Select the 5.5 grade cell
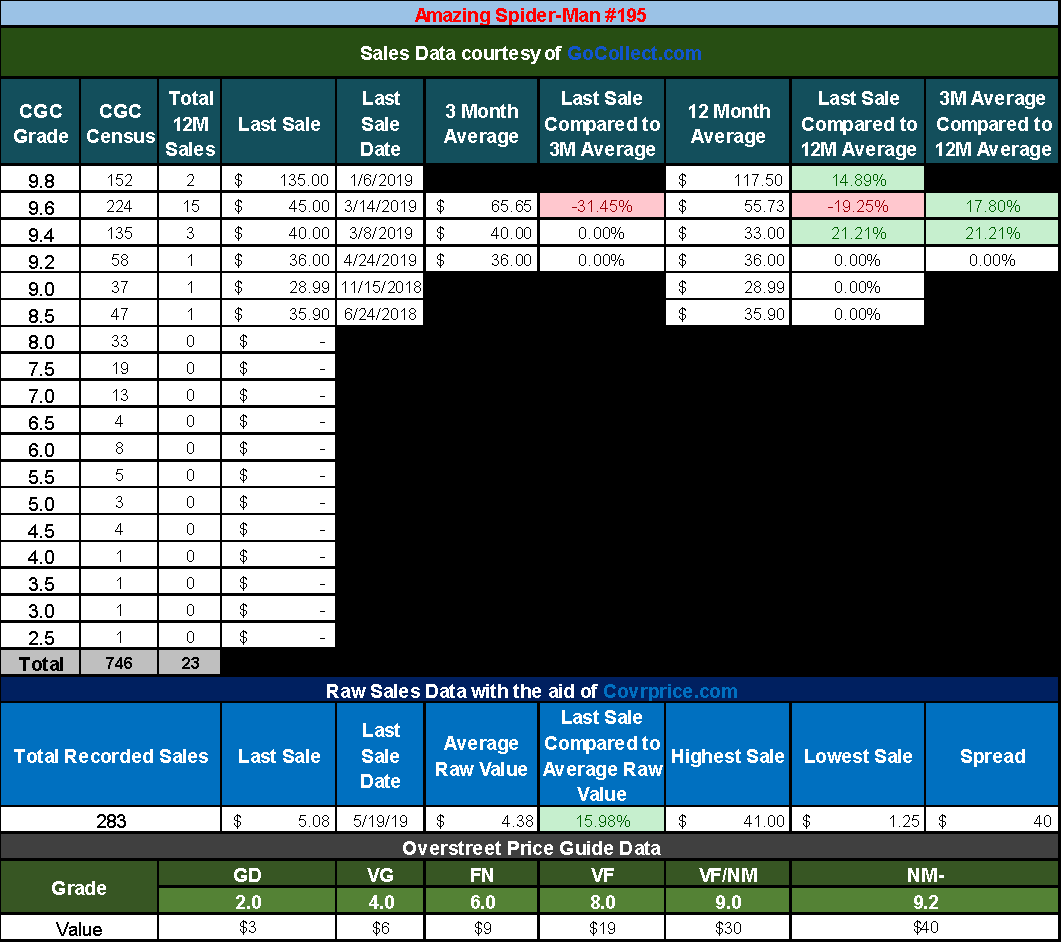This screenshot has height=942, width=1061. click(x=40, y=476)
